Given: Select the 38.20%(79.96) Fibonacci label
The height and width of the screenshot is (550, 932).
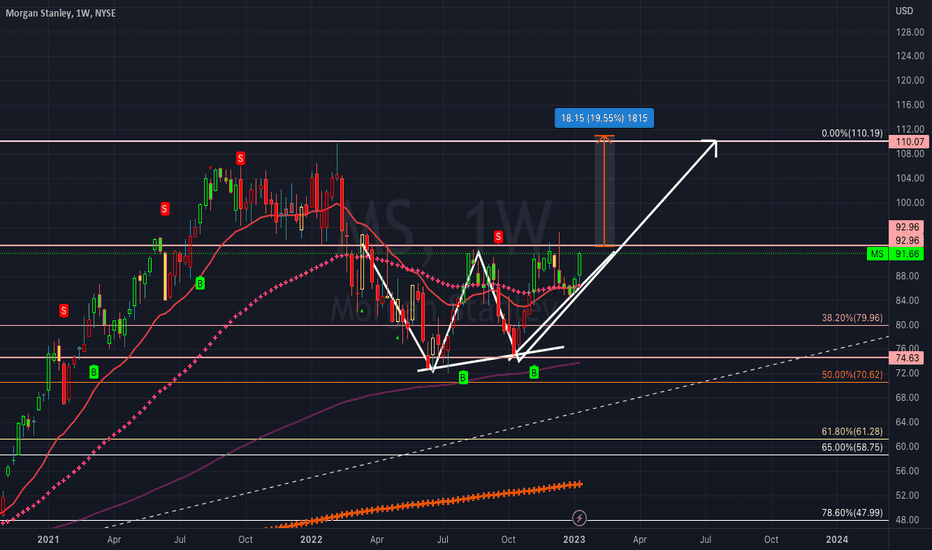Looking at the screenshot, I should click(x=852, y=318).
